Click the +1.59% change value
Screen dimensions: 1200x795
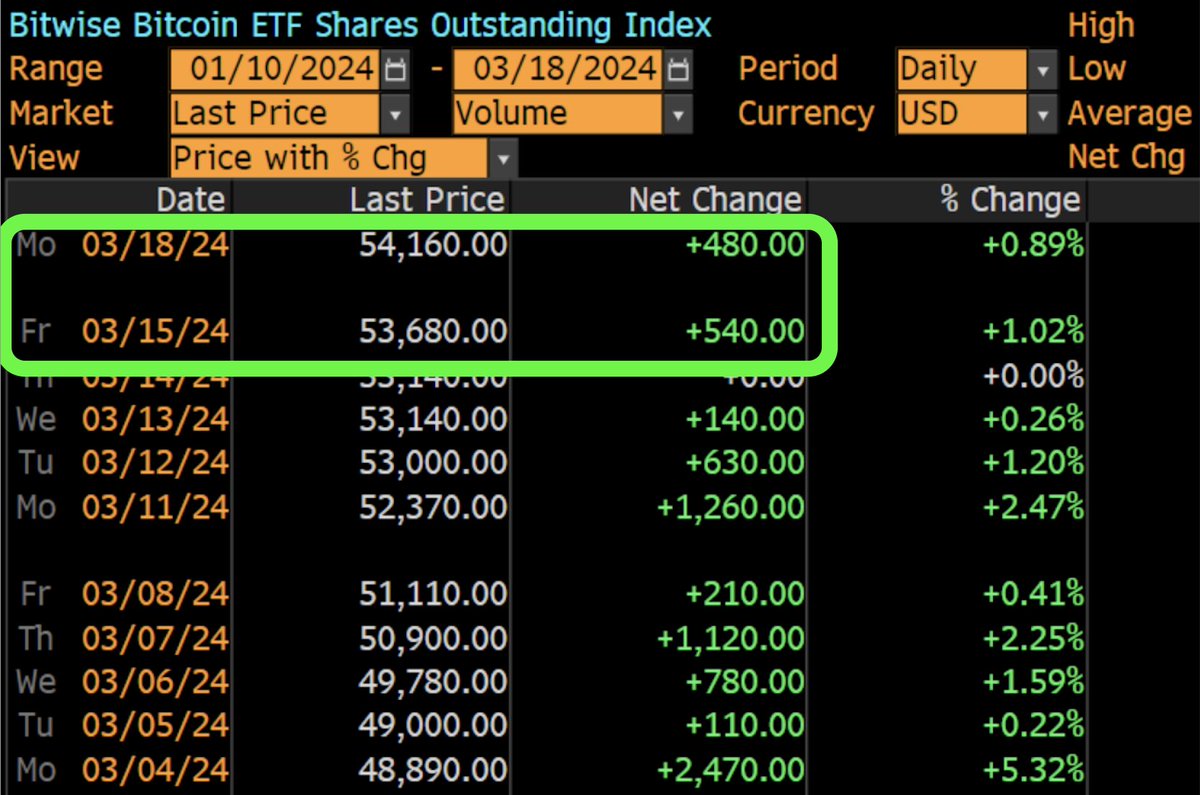click(1033, 682)
